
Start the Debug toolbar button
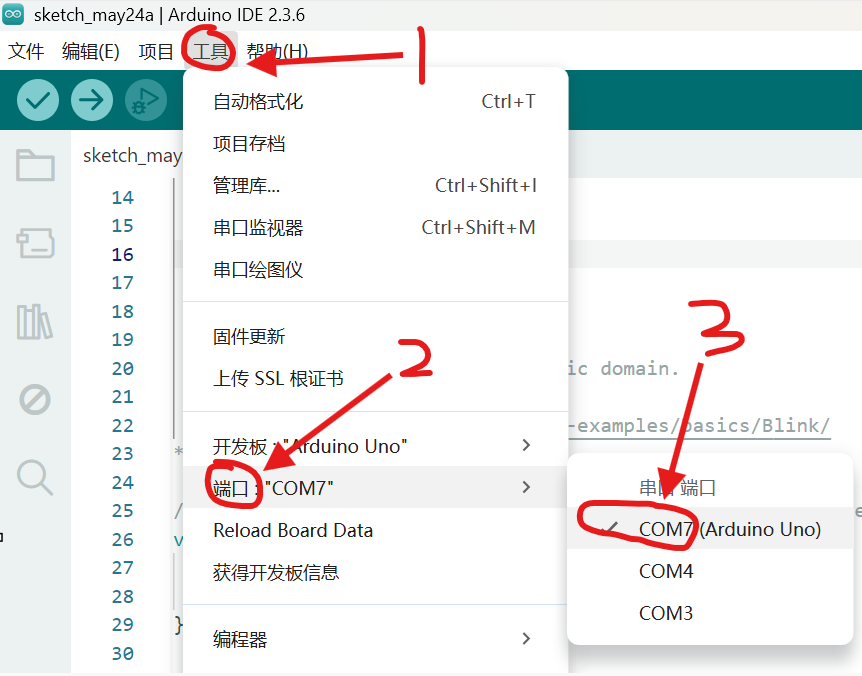(x=146, y=100)
